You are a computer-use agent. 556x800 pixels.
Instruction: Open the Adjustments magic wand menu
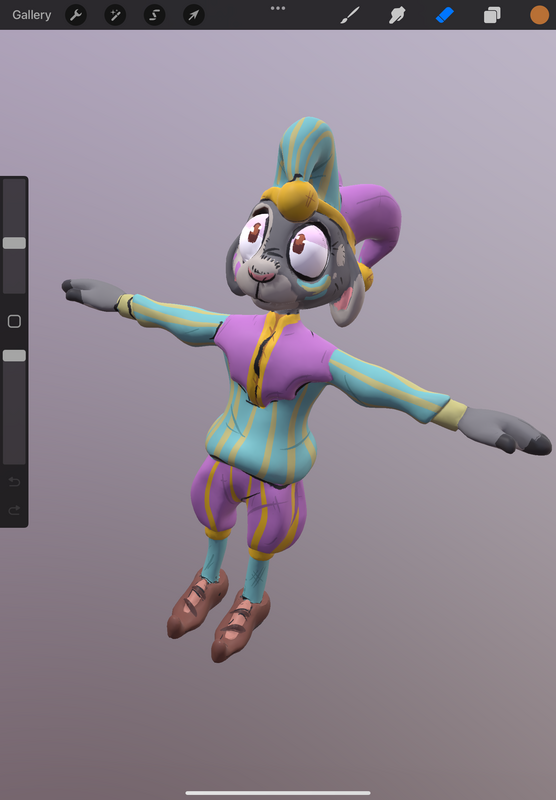pos(115,15)
